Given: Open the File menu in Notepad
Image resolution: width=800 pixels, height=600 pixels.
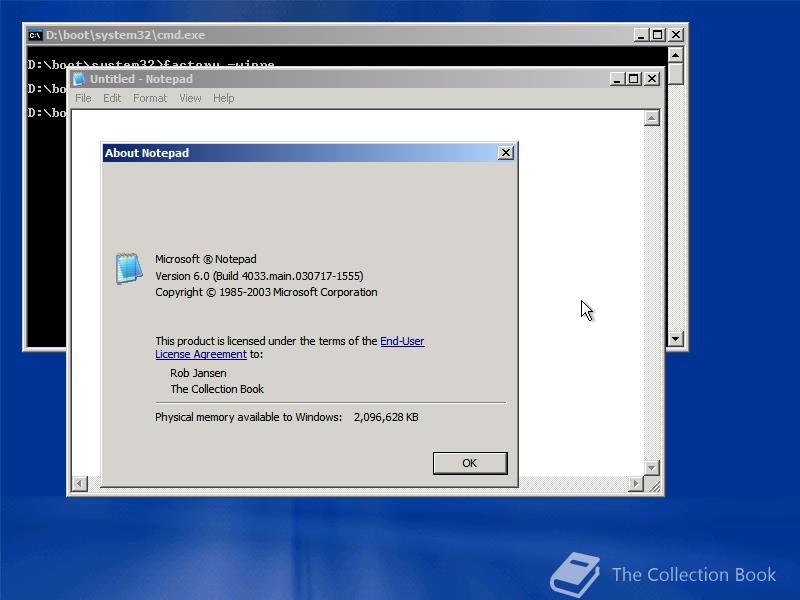Looking at the screenshot, I should 83,98.
